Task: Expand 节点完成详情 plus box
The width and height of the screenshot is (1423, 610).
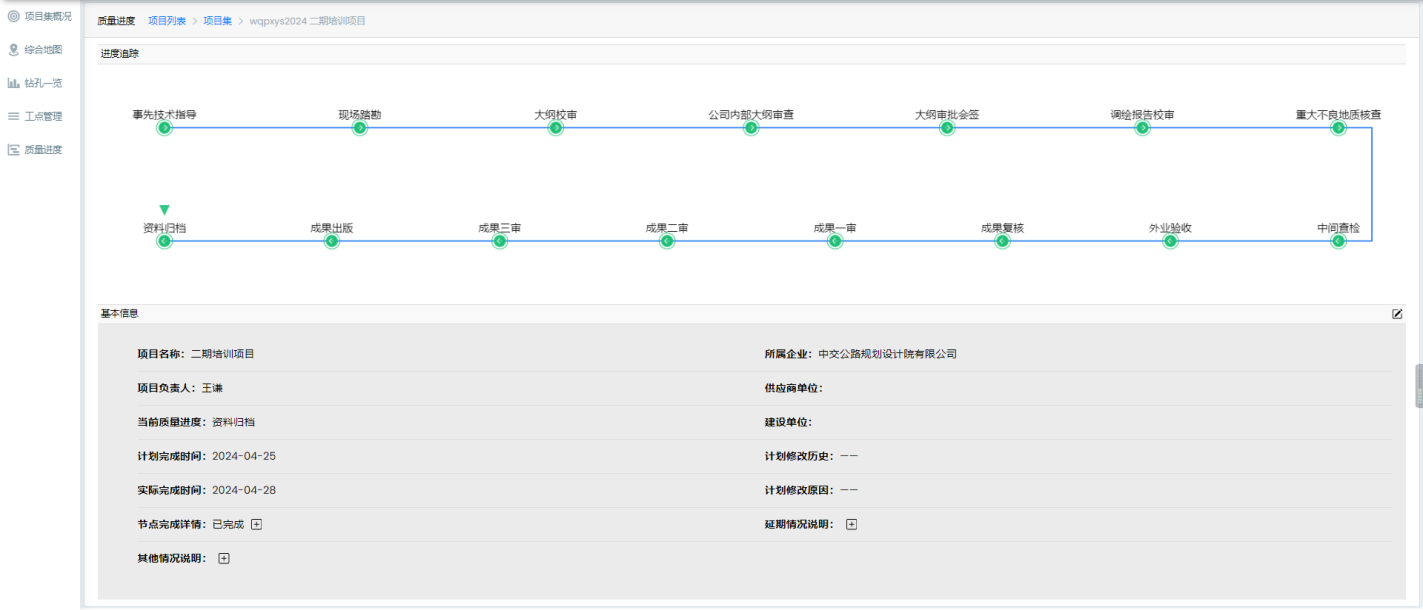Action: pyautogui.click(x=256, y=524)
